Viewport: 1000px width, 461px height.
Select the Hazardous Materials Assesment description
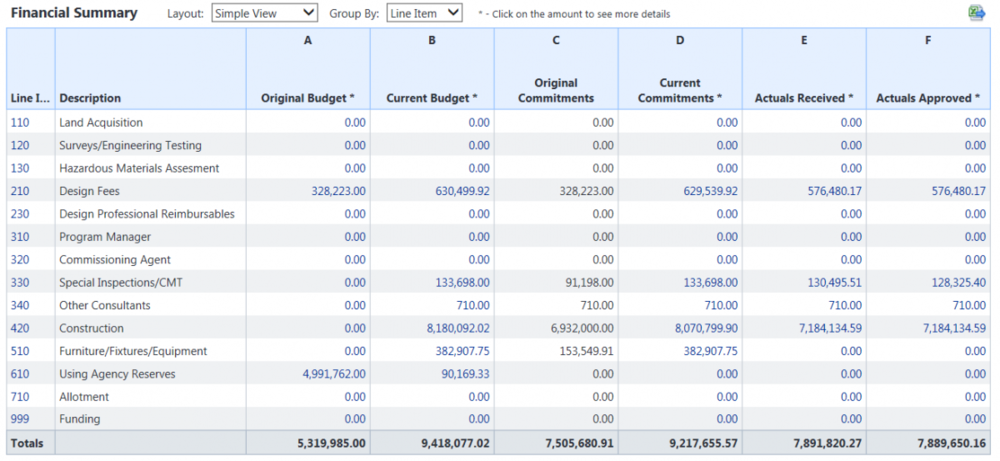coord(139,168)
